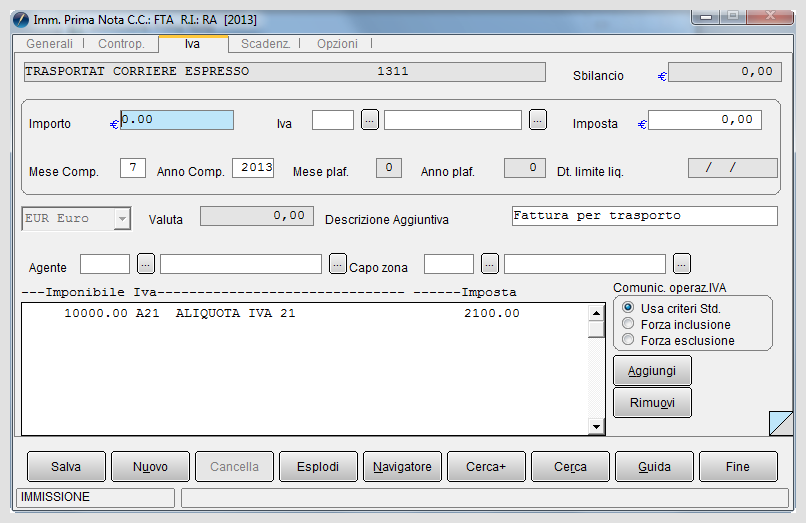Click the Valuta amount field

click(257, 216)
